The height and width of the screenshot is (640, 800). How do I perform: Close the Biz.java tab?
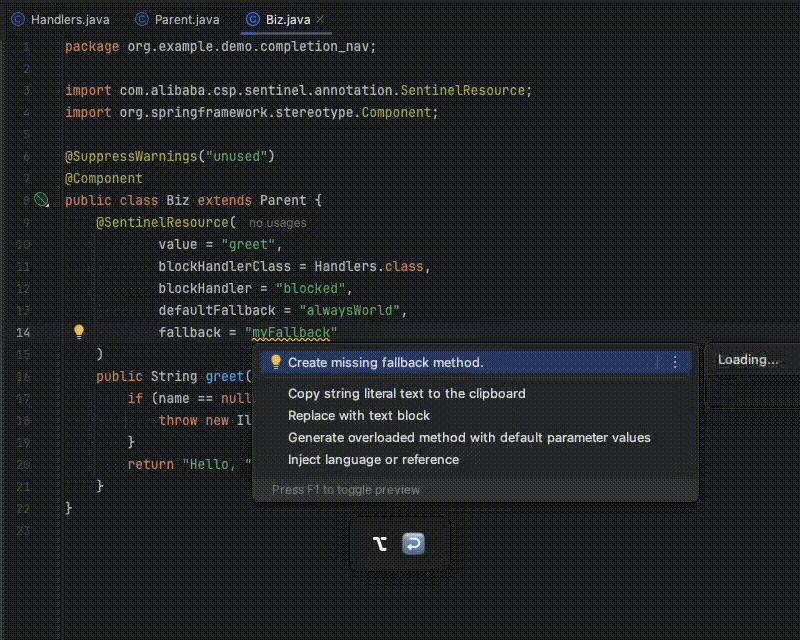coord(320,19)
